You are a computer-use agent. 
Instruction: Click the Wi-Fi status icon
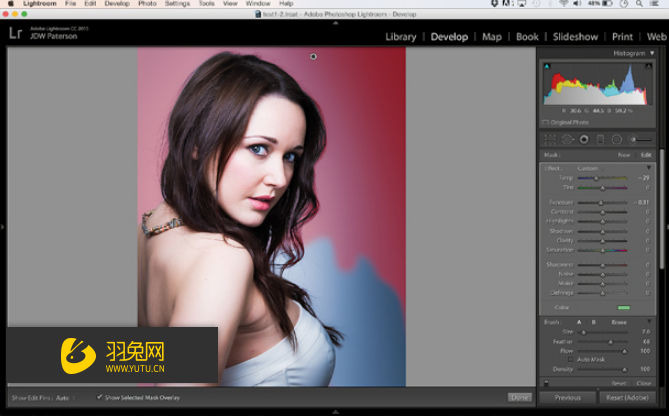tap(563, 3)
